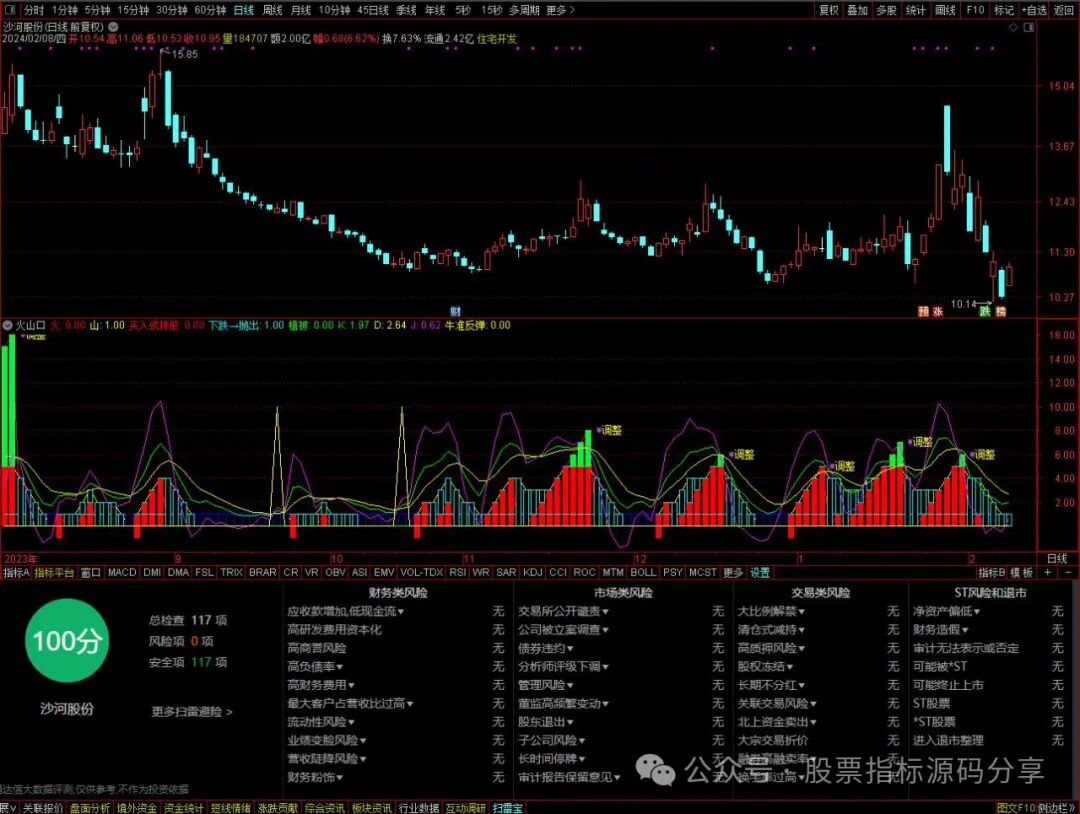Click the minus zoom button near 模板

click(x=1068, y=572)
